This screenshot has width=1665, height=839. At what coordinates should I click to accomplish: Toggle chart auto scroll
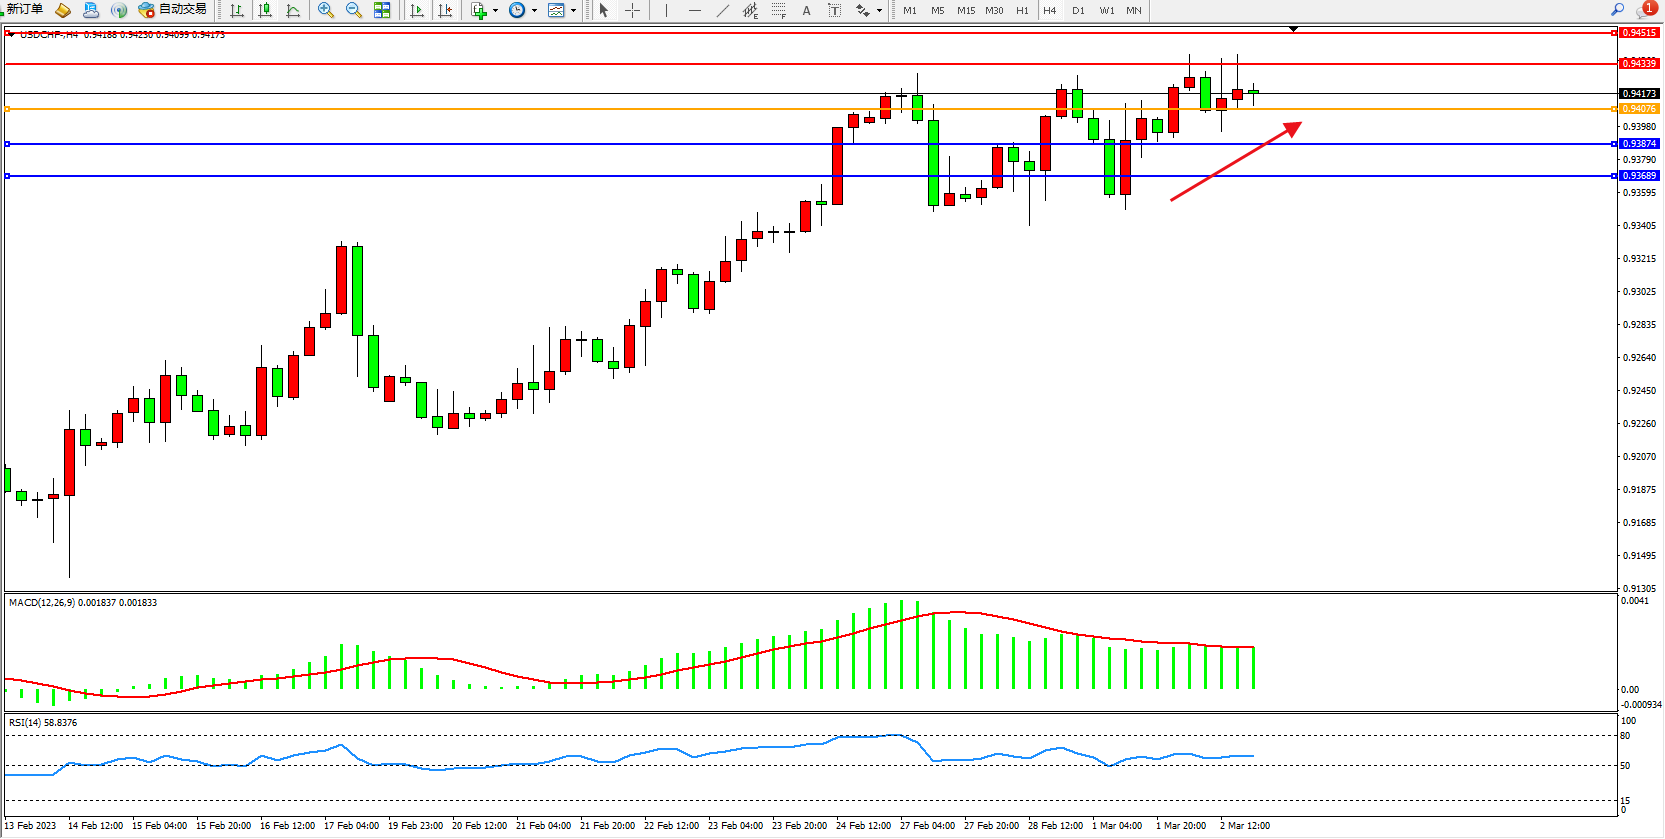(417, 10)
